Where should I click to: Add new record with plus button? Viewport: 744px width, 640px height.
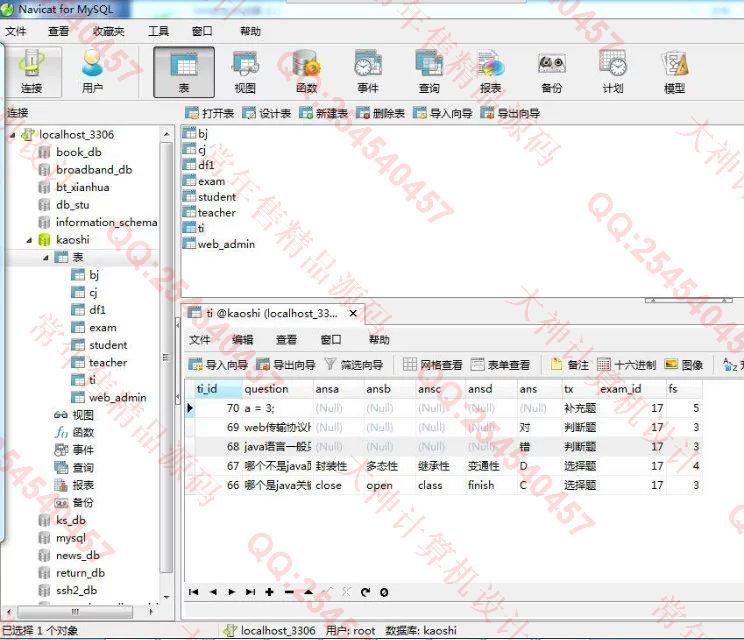tap(270, 592)
